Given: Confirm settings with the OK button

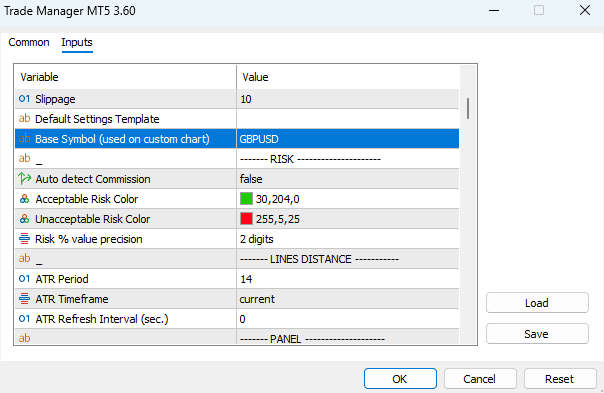Looking at the screenshot, I should (400, 379).
